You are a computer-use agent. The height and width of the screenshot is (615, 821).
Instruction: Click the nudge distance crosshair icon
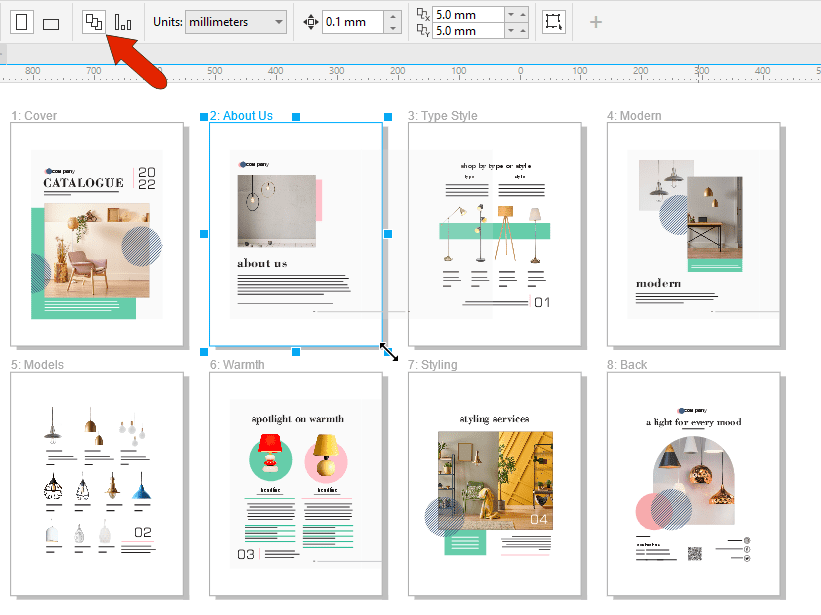[310, 21]
